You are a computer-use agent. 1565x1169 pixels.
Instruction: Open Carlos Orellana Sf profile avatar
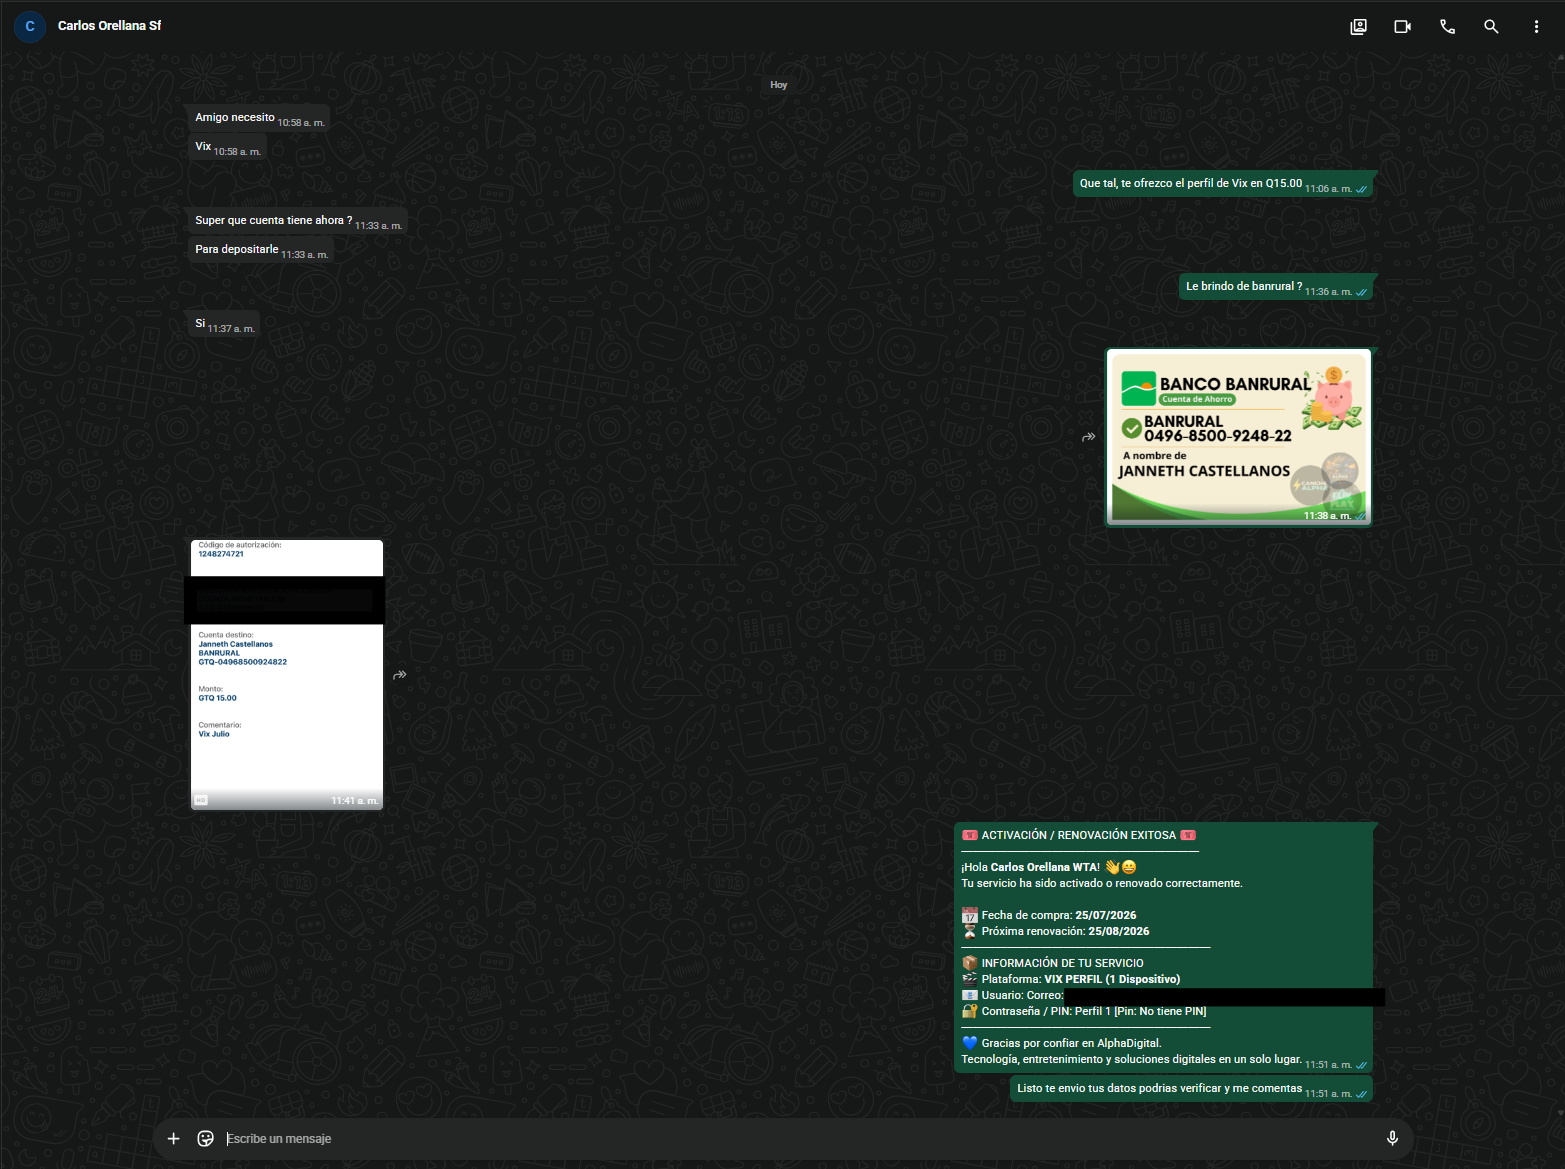point(30,26)
